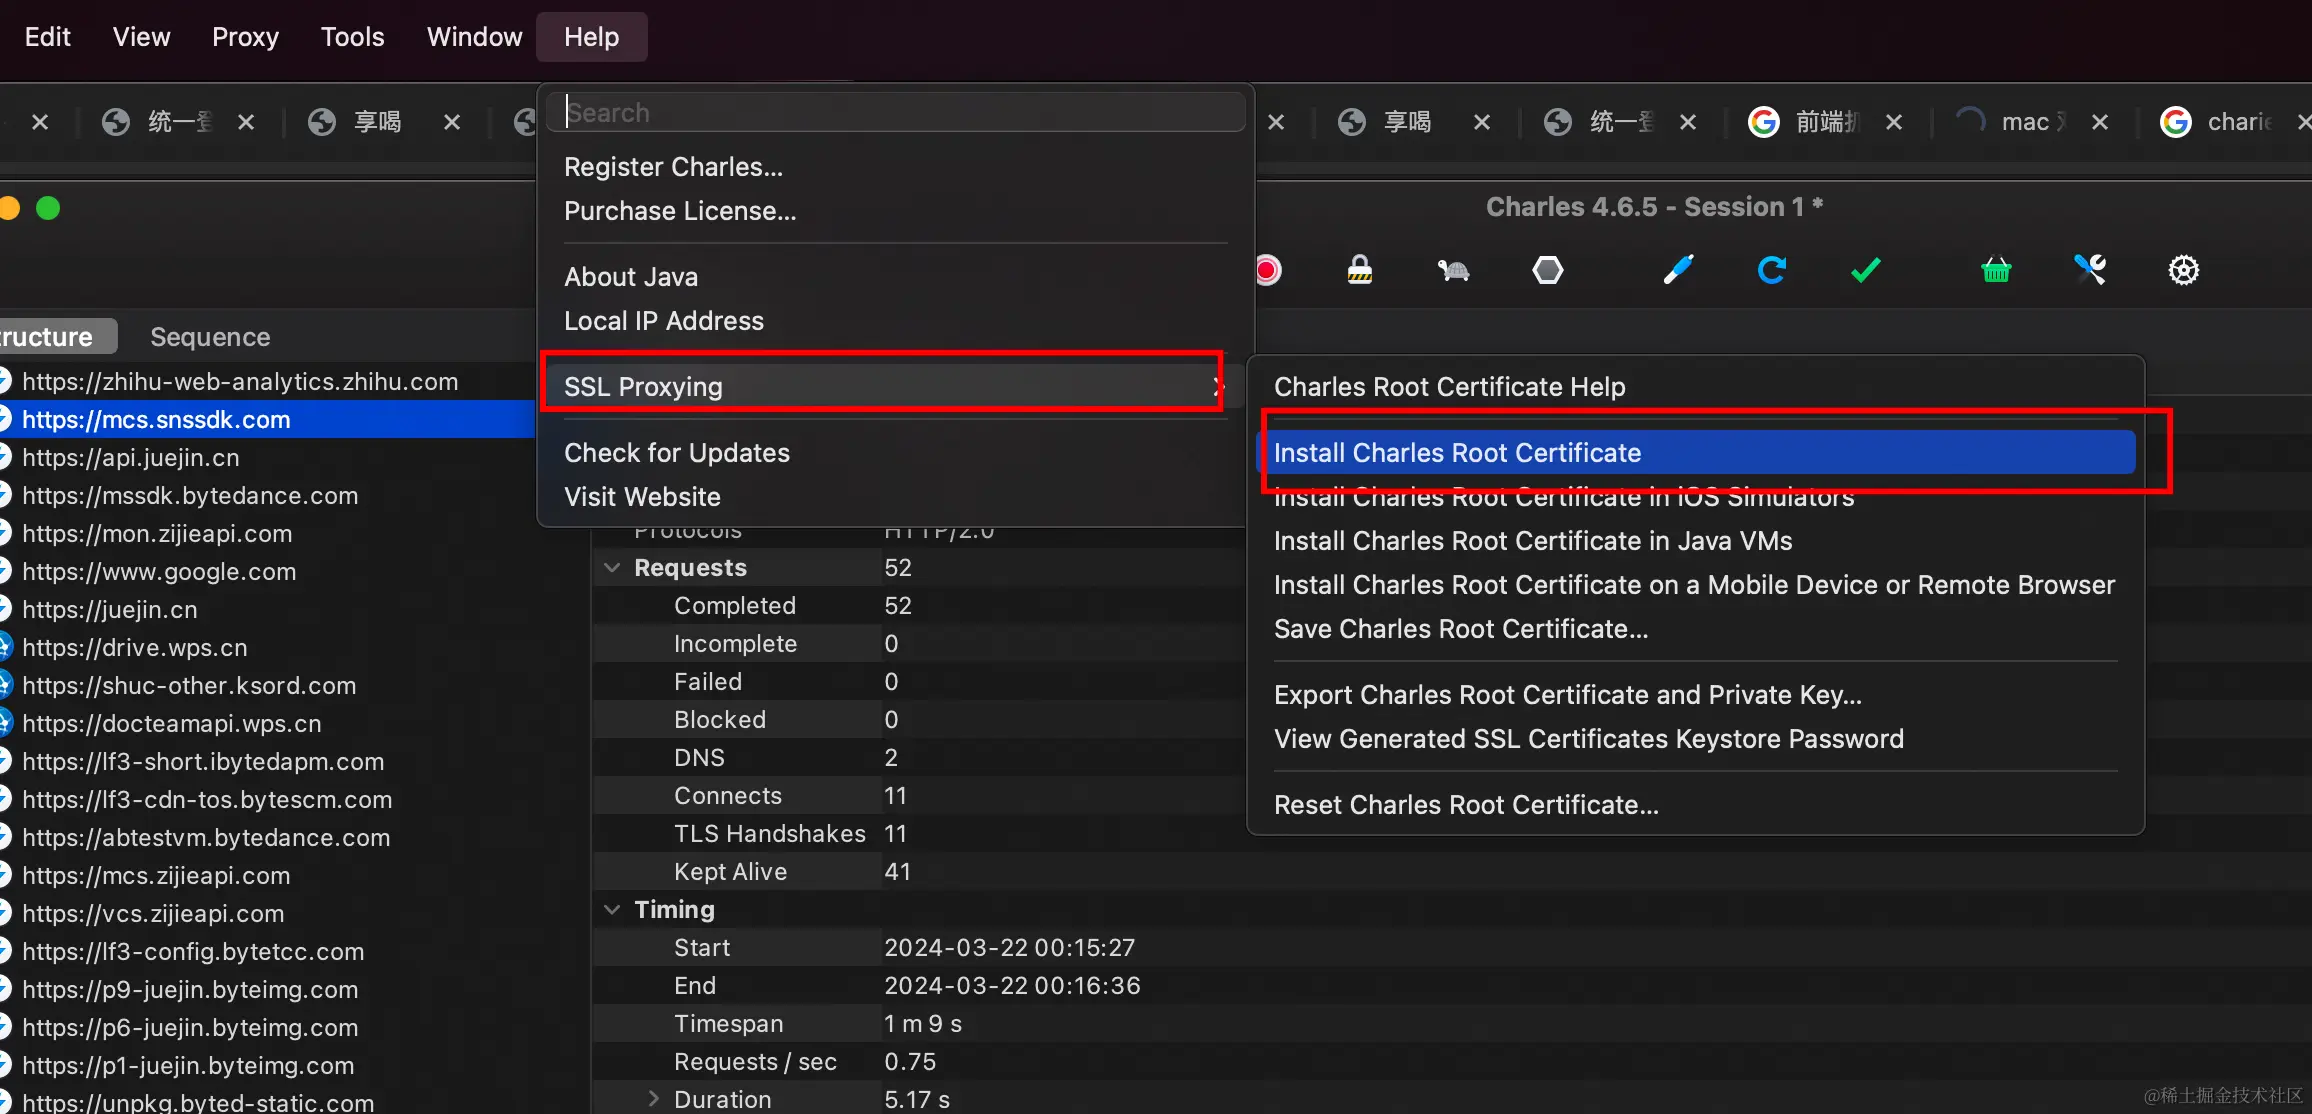Select https://mcs.zijieapi.com host
Viewport: 2312px width, 1114px height.
[156, 876]
